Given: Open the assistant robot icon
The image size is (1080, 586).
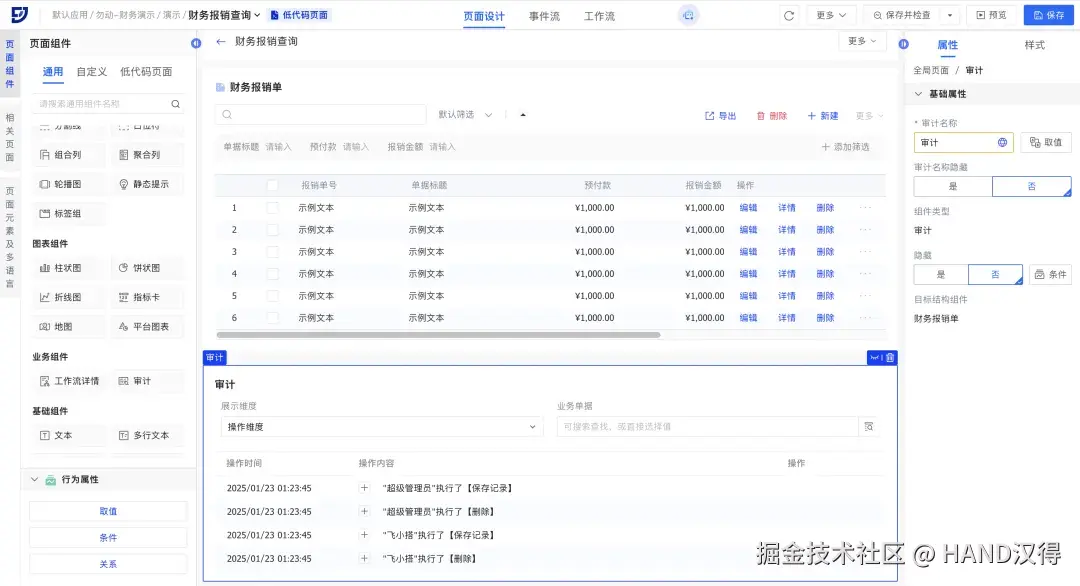Looking at the screenshot, I should click(x=688, y=15).
